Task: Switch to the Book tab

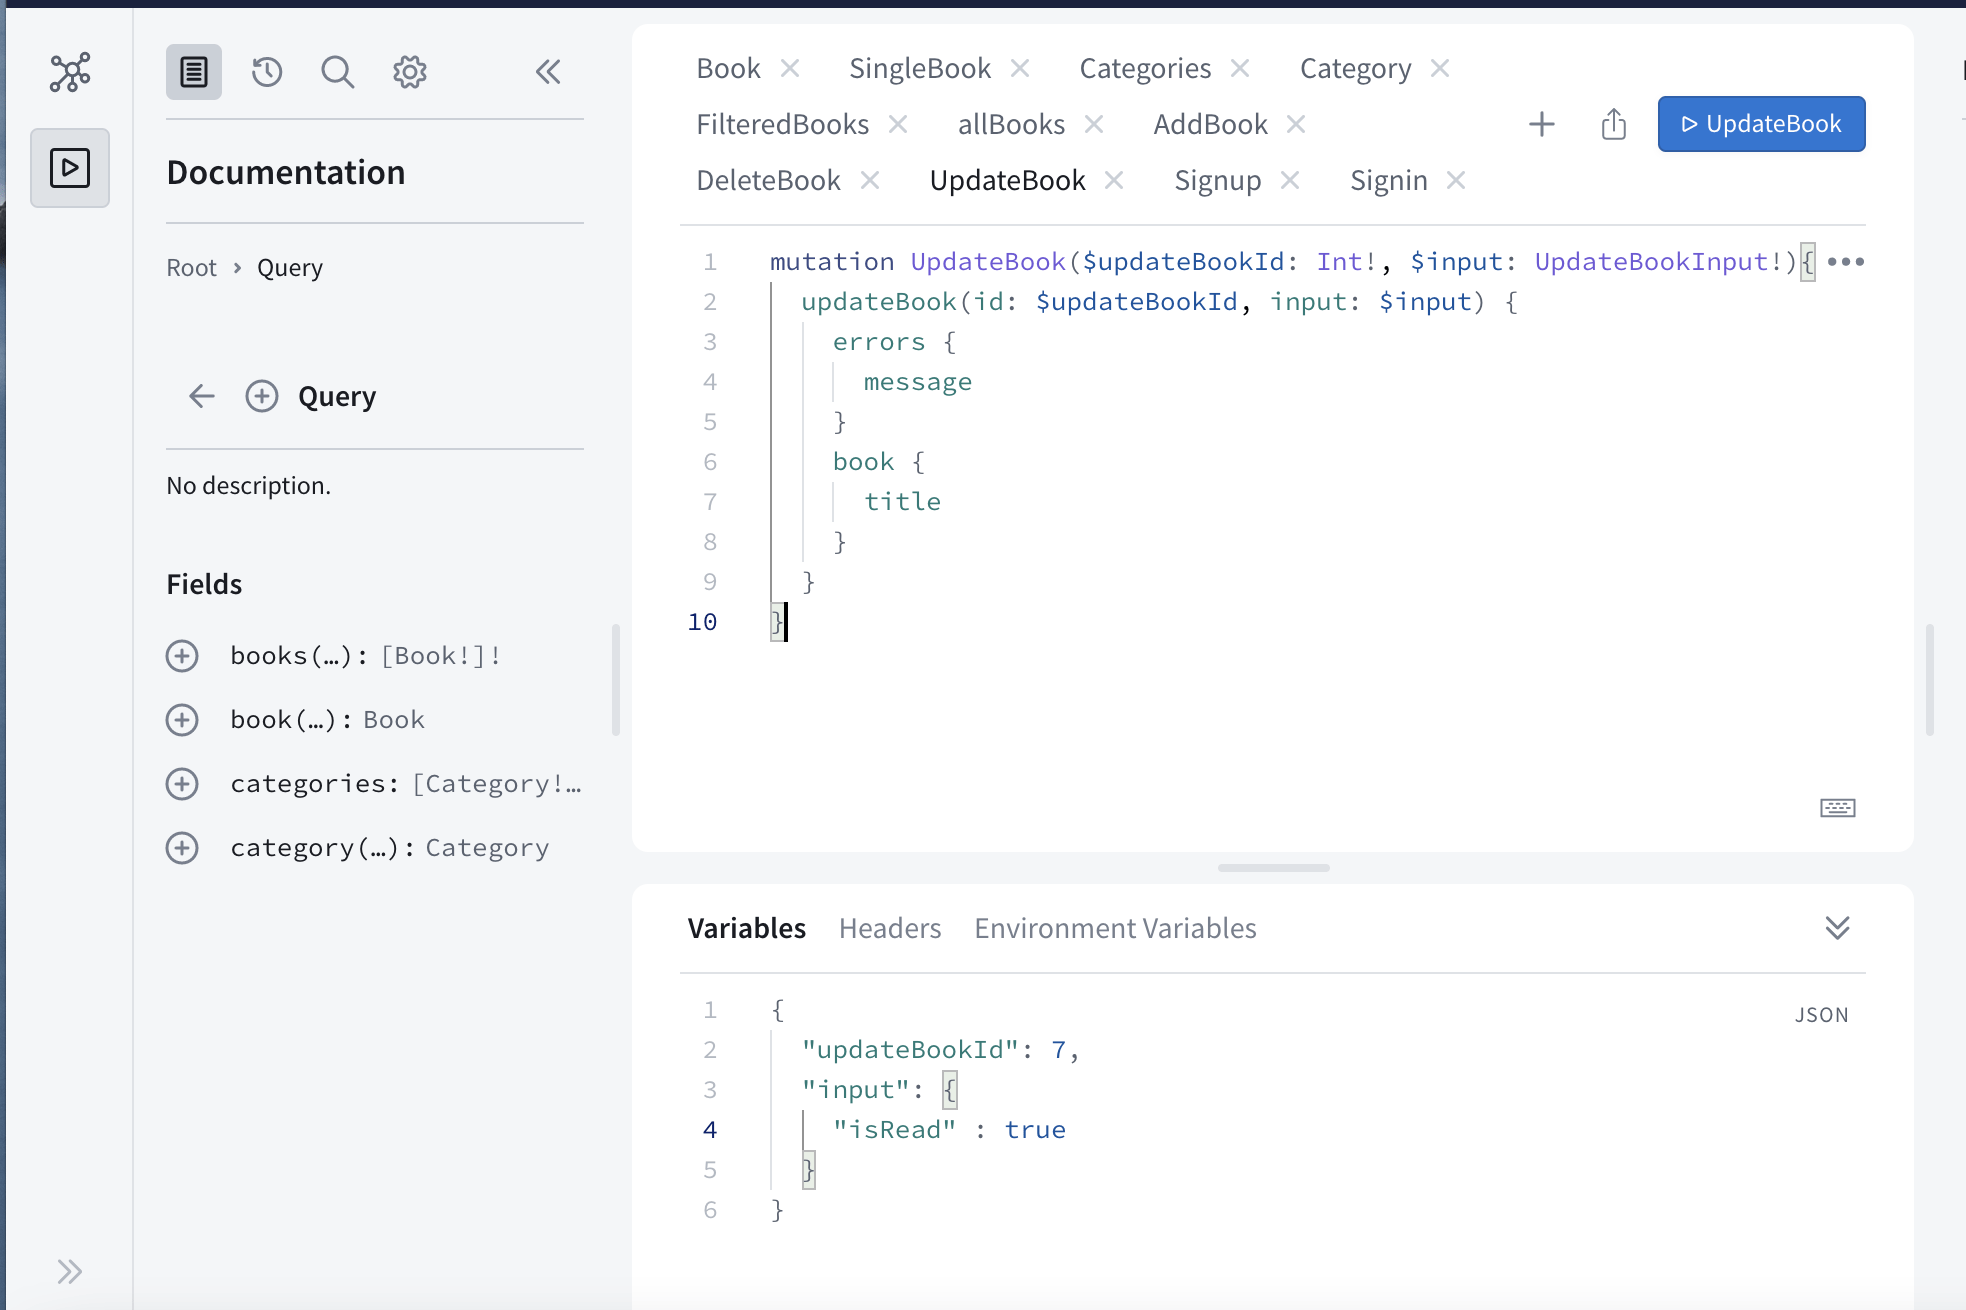Action: [728, 68]
